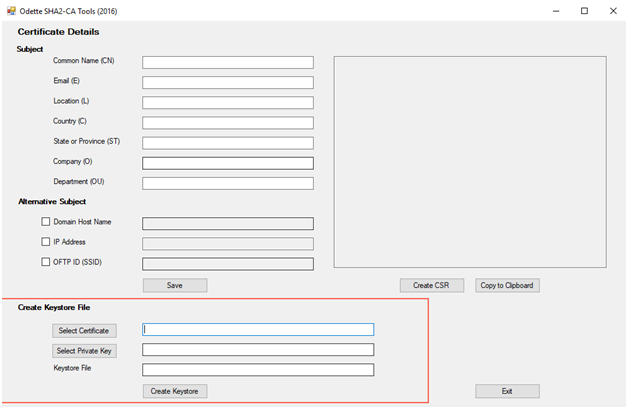The width and height of the screenshot is (628, 409).
Task: Tick the IP Address checkbox
Action: tap(46, 242)
